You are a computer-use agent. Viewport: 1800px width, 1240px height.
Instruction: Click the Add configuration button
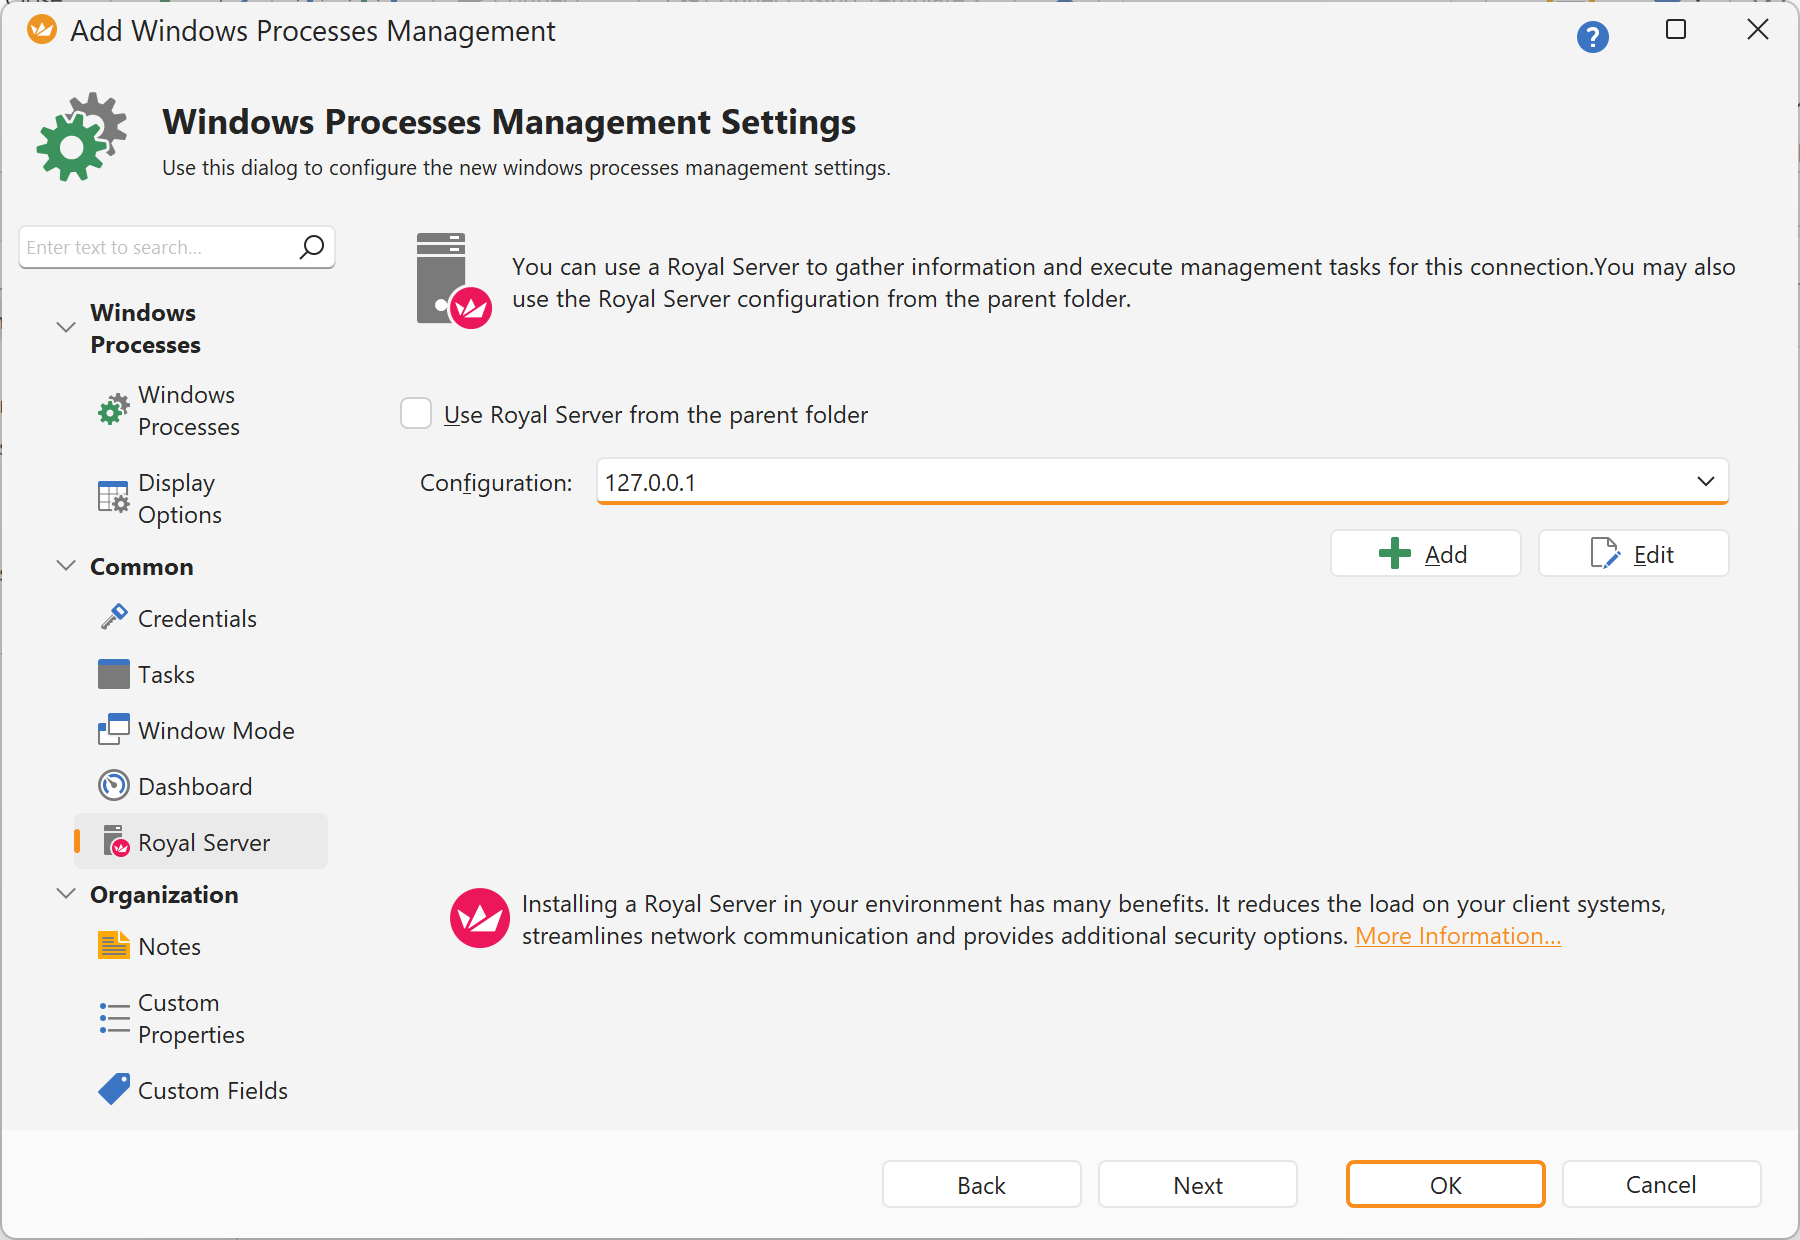tap(1425, 553)
